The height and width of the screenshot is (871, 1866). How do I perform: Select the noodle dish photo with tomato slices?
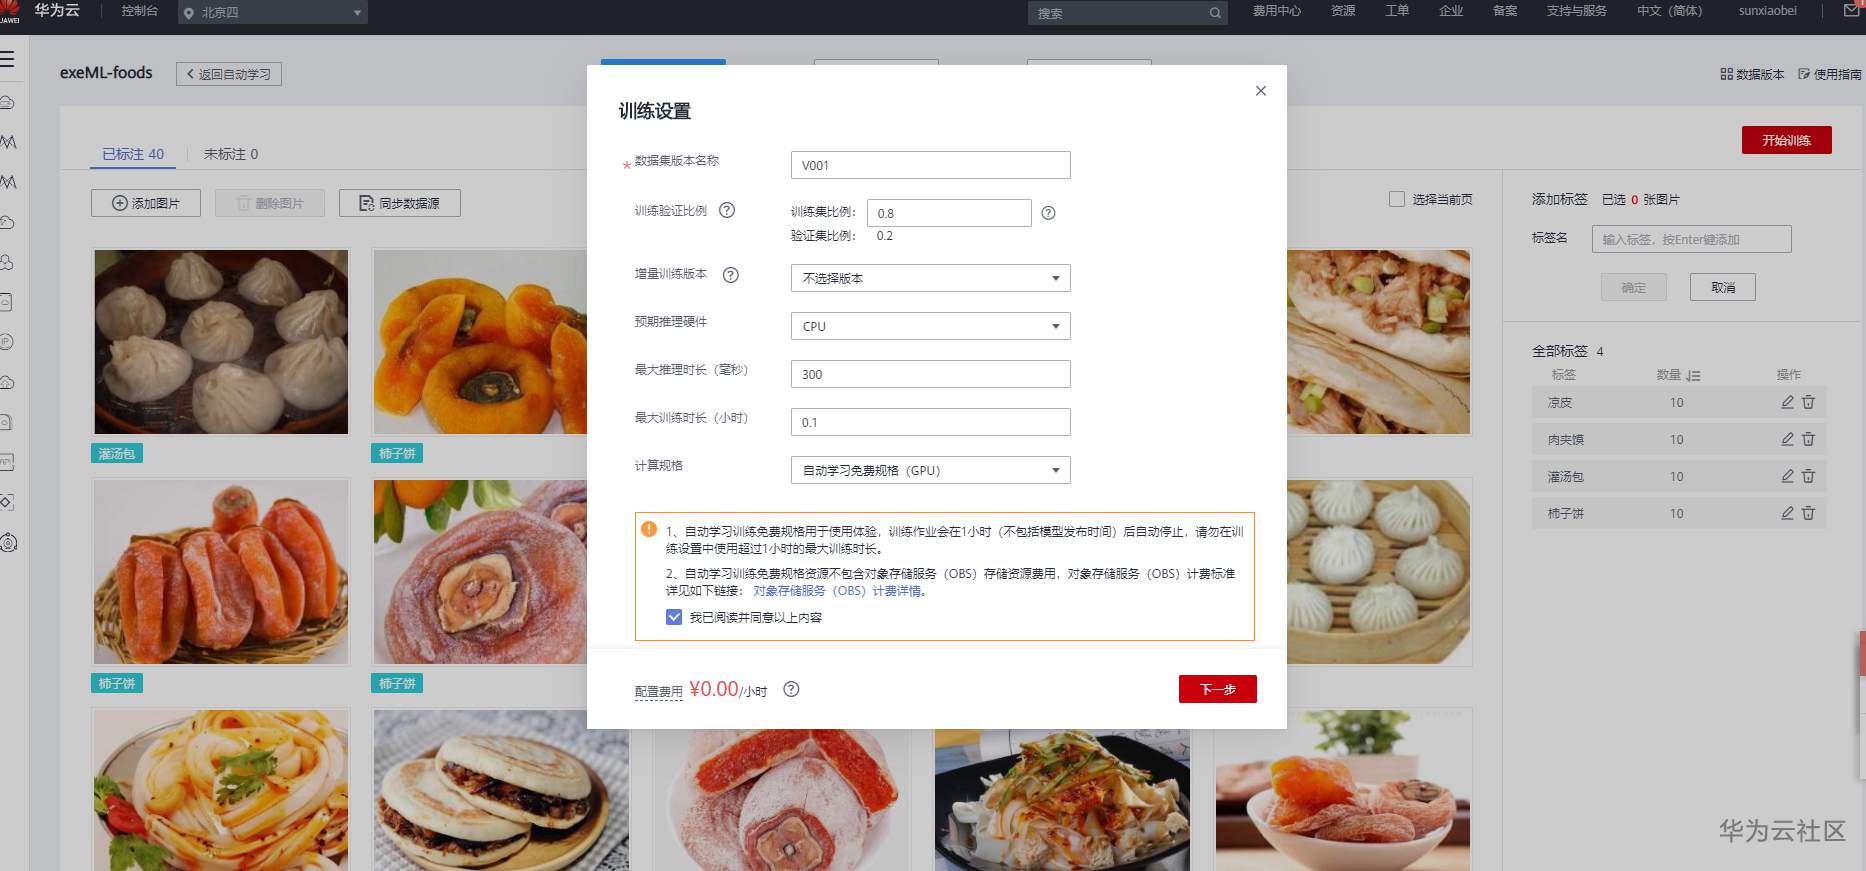[221, 791]
